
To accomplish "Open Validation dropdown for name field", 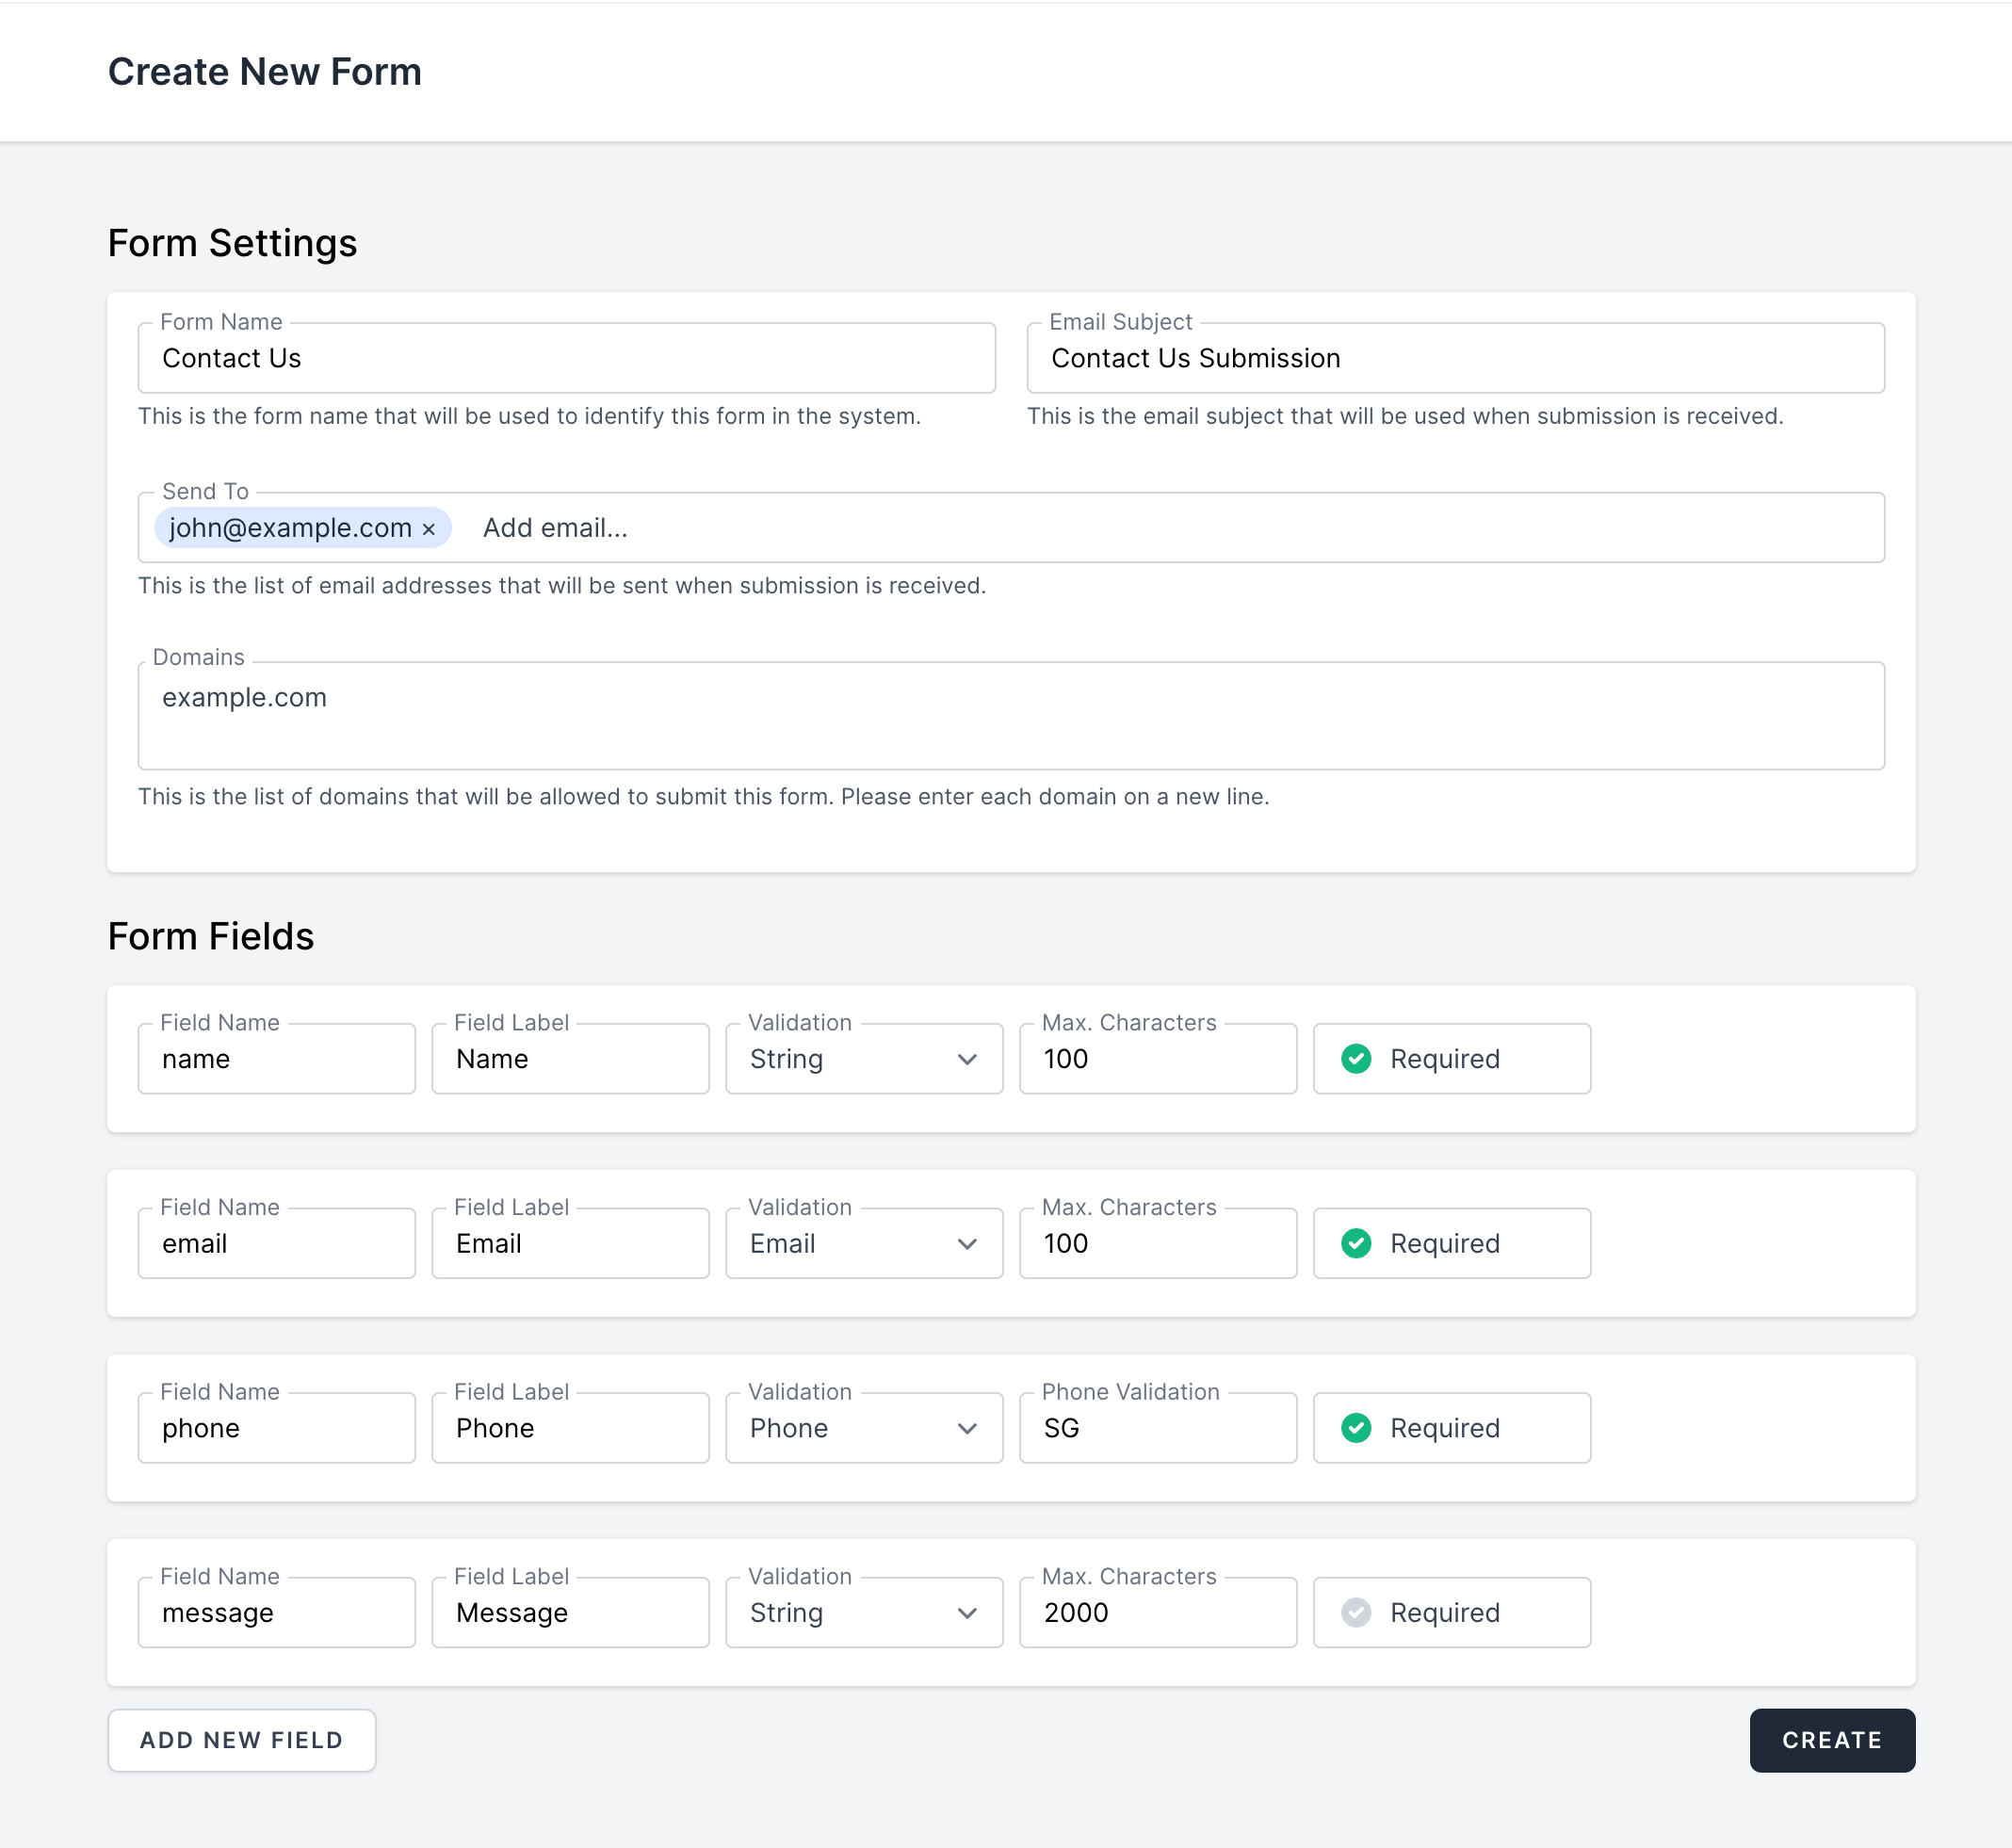I will point(864,1059).
